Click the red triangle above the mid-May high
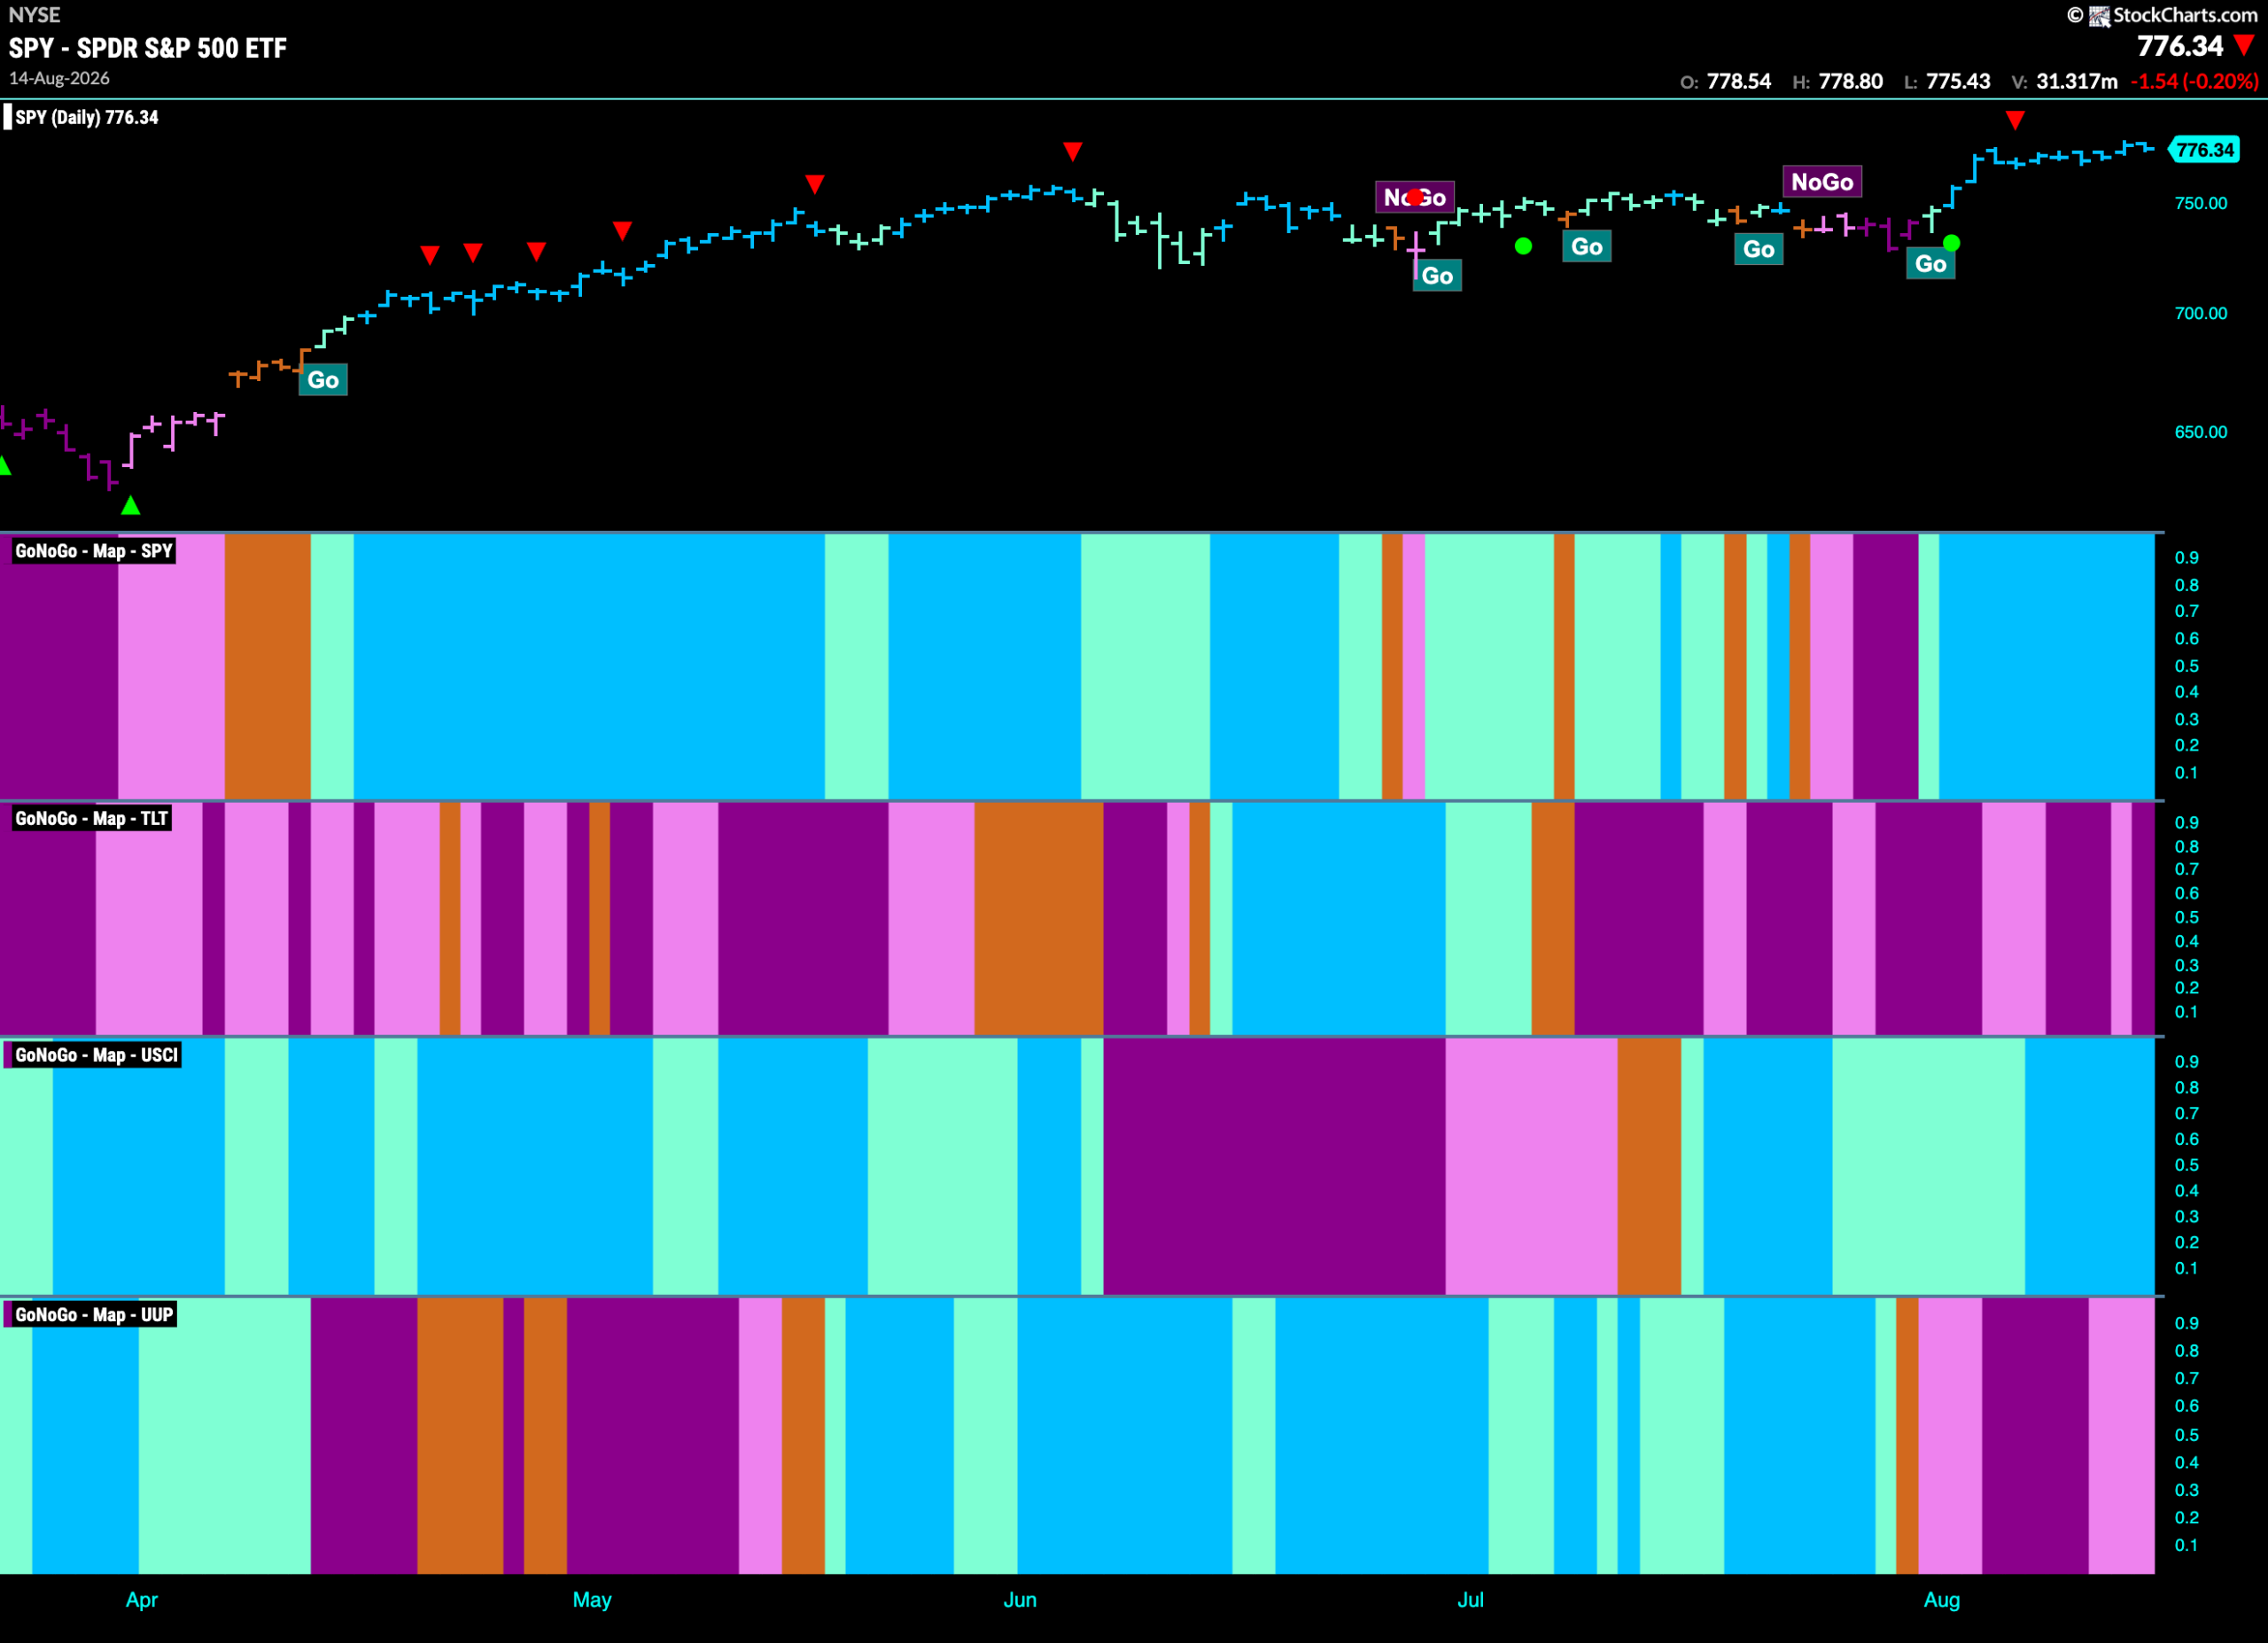 (815, 184)
